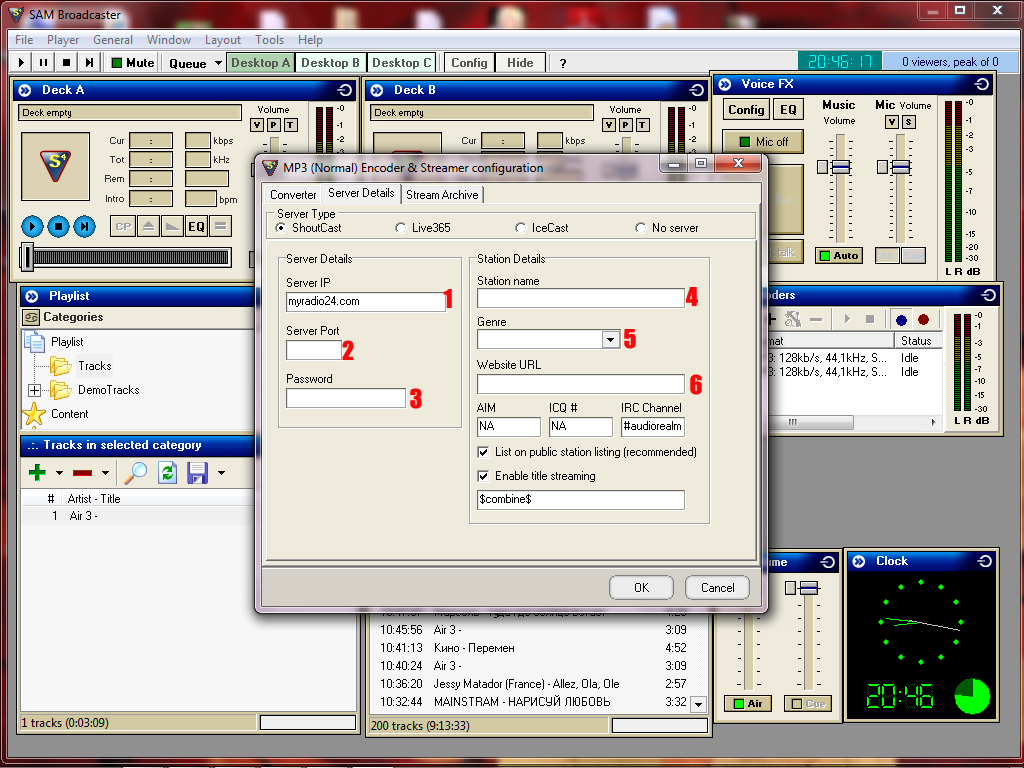Click the Categories icon in the Playlist panel

click(31, 317)
